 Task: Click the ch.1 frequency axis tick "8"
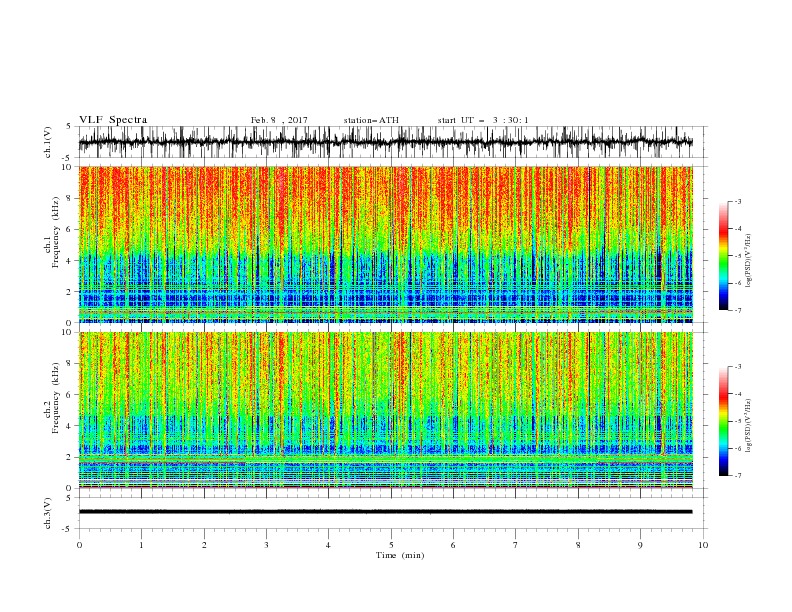[x=71, y=198]
